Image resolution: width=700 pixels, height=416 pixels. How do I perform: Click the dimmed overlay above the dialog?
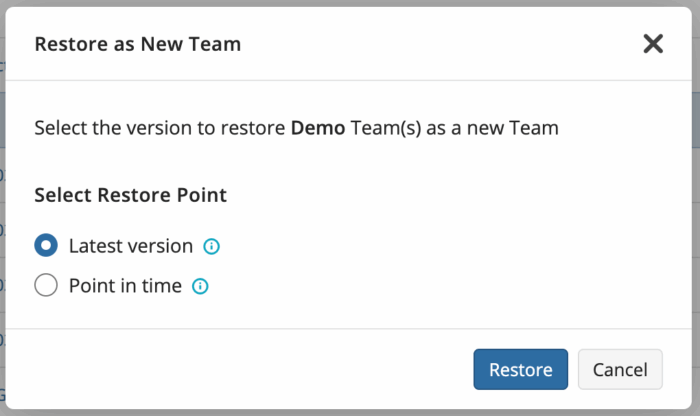pyautogui.click(x=350, y=3)
